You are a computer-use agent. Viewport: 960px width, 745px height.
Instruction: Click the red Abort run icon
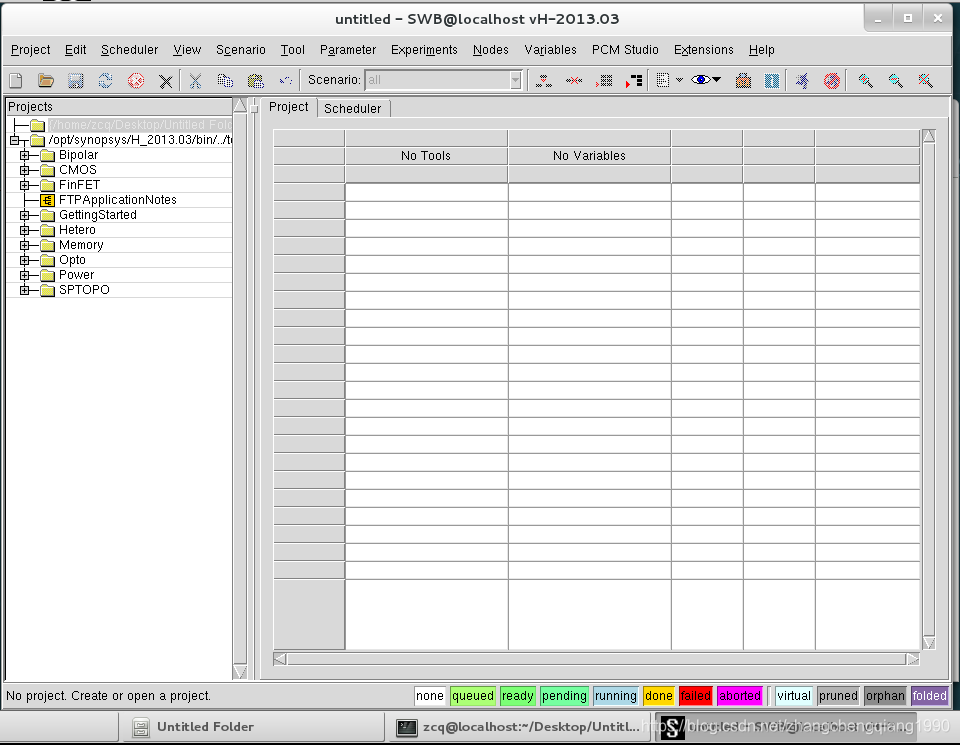coord(831,80)
